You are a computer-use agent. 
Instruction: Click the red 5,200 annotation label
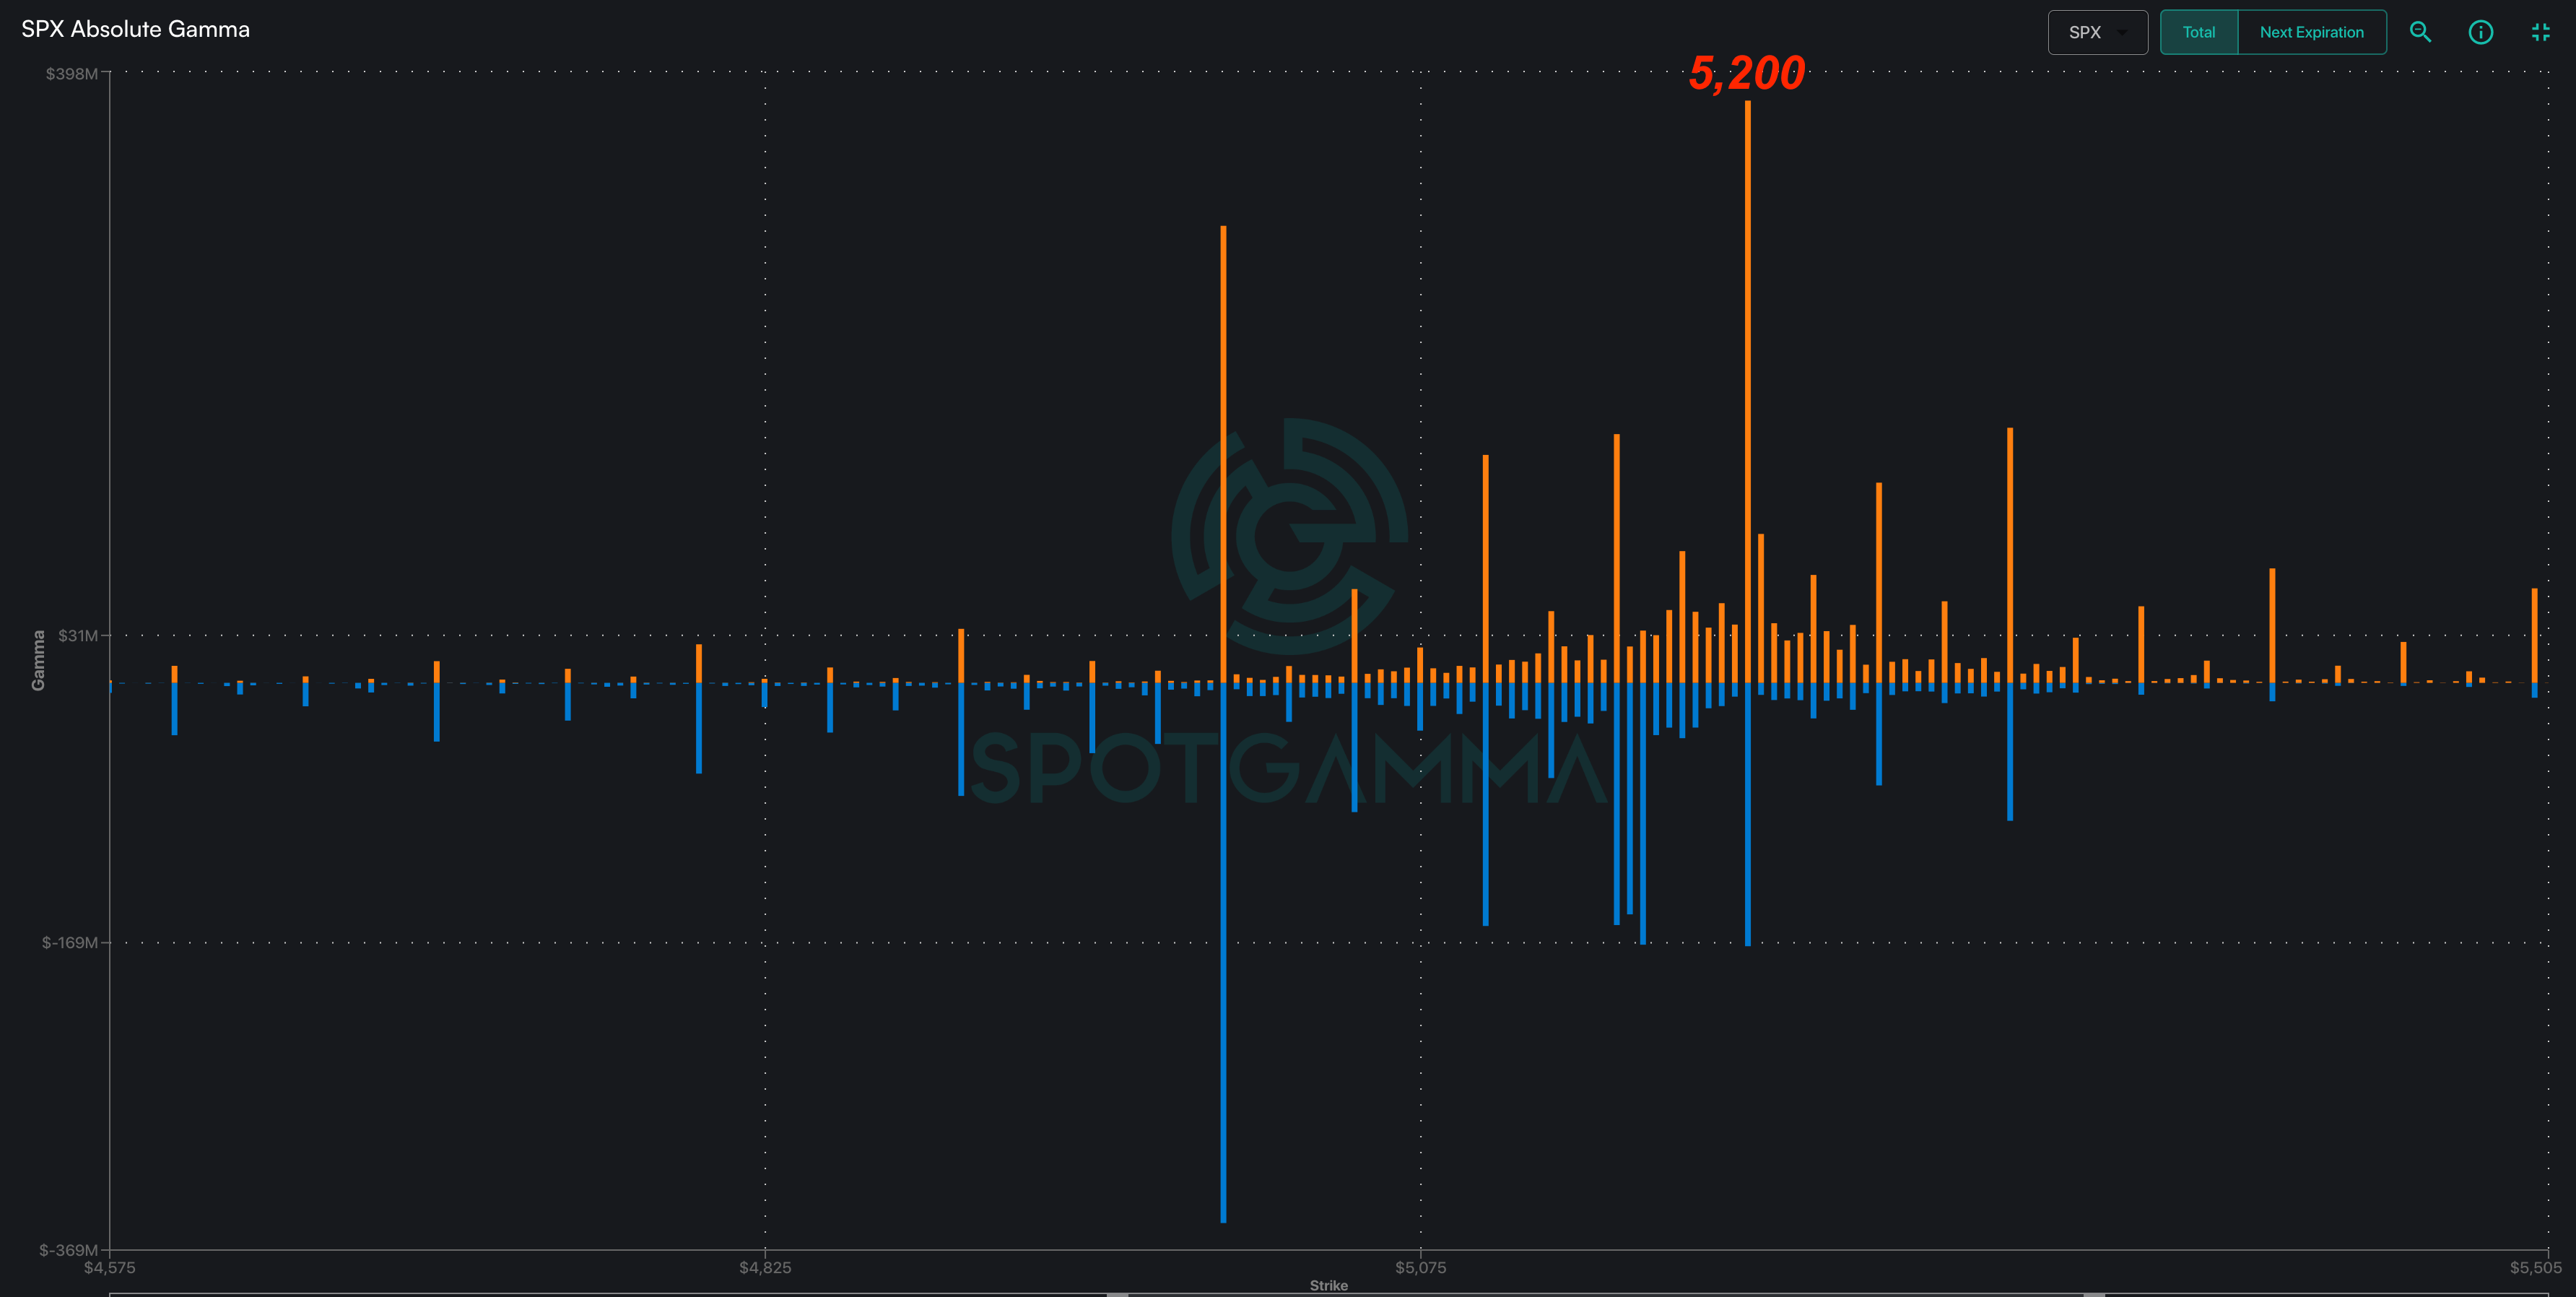coord(1746,73)
